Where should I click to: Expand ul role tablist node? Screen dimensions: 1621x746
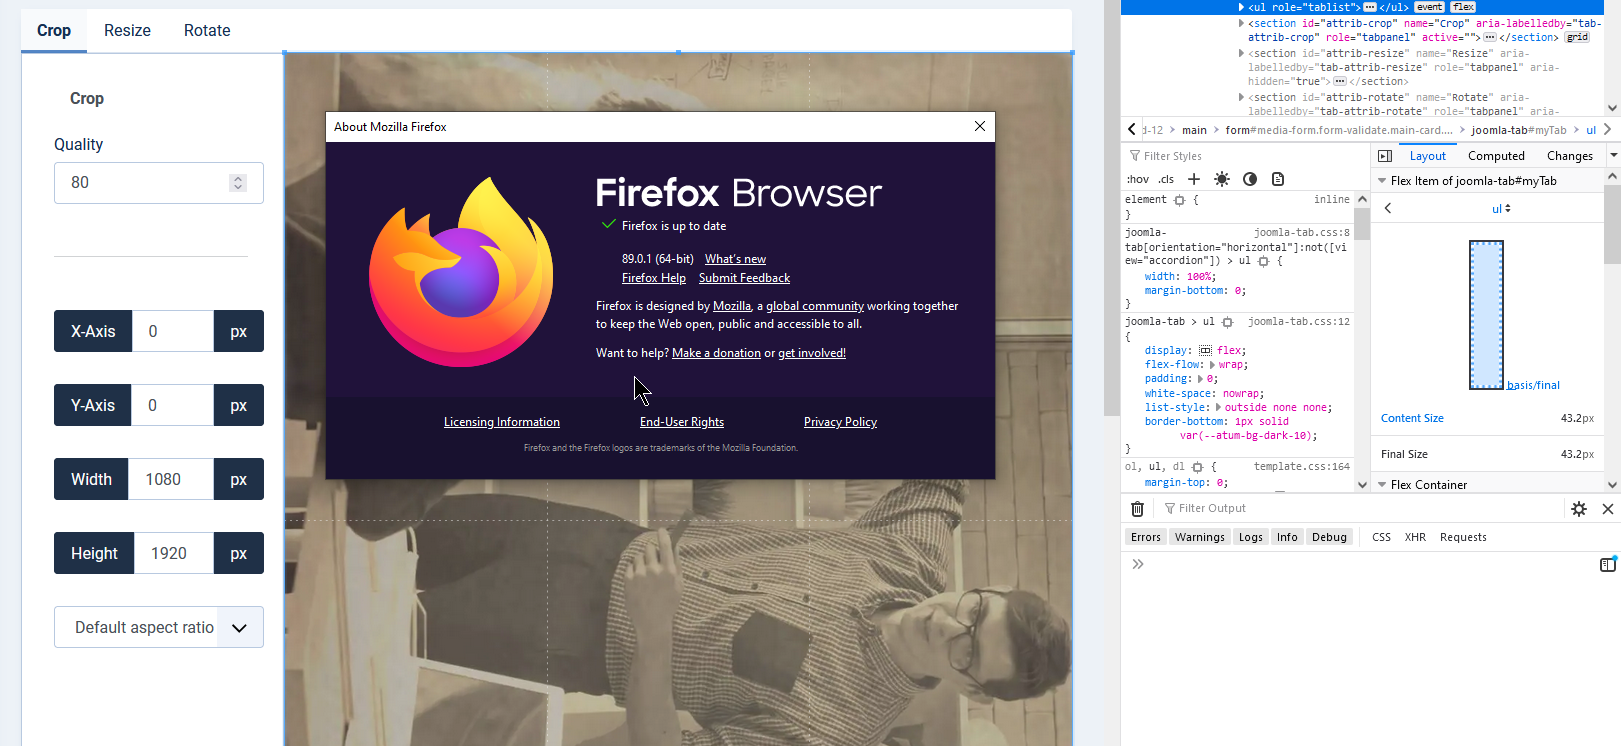(1242, 7)
